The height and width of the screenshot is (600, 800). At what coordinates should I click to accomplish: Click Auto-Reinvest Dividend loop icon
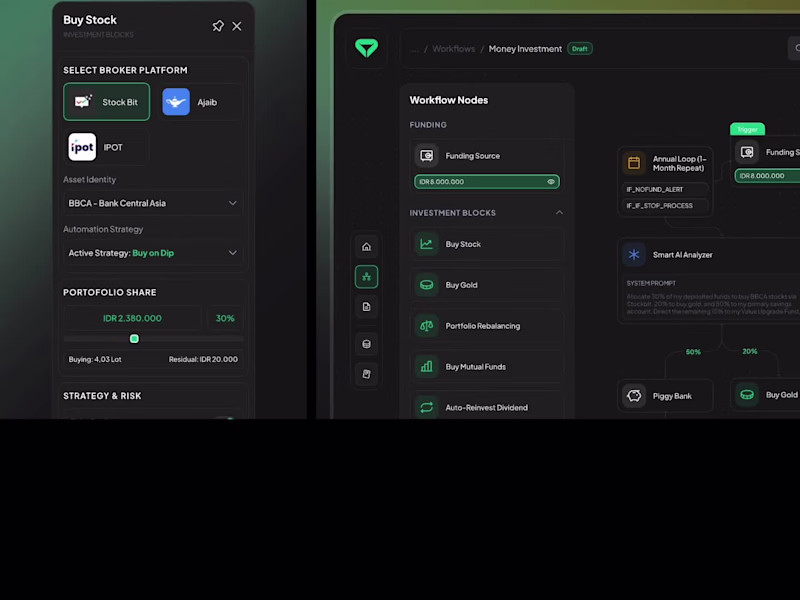point(427,407)
